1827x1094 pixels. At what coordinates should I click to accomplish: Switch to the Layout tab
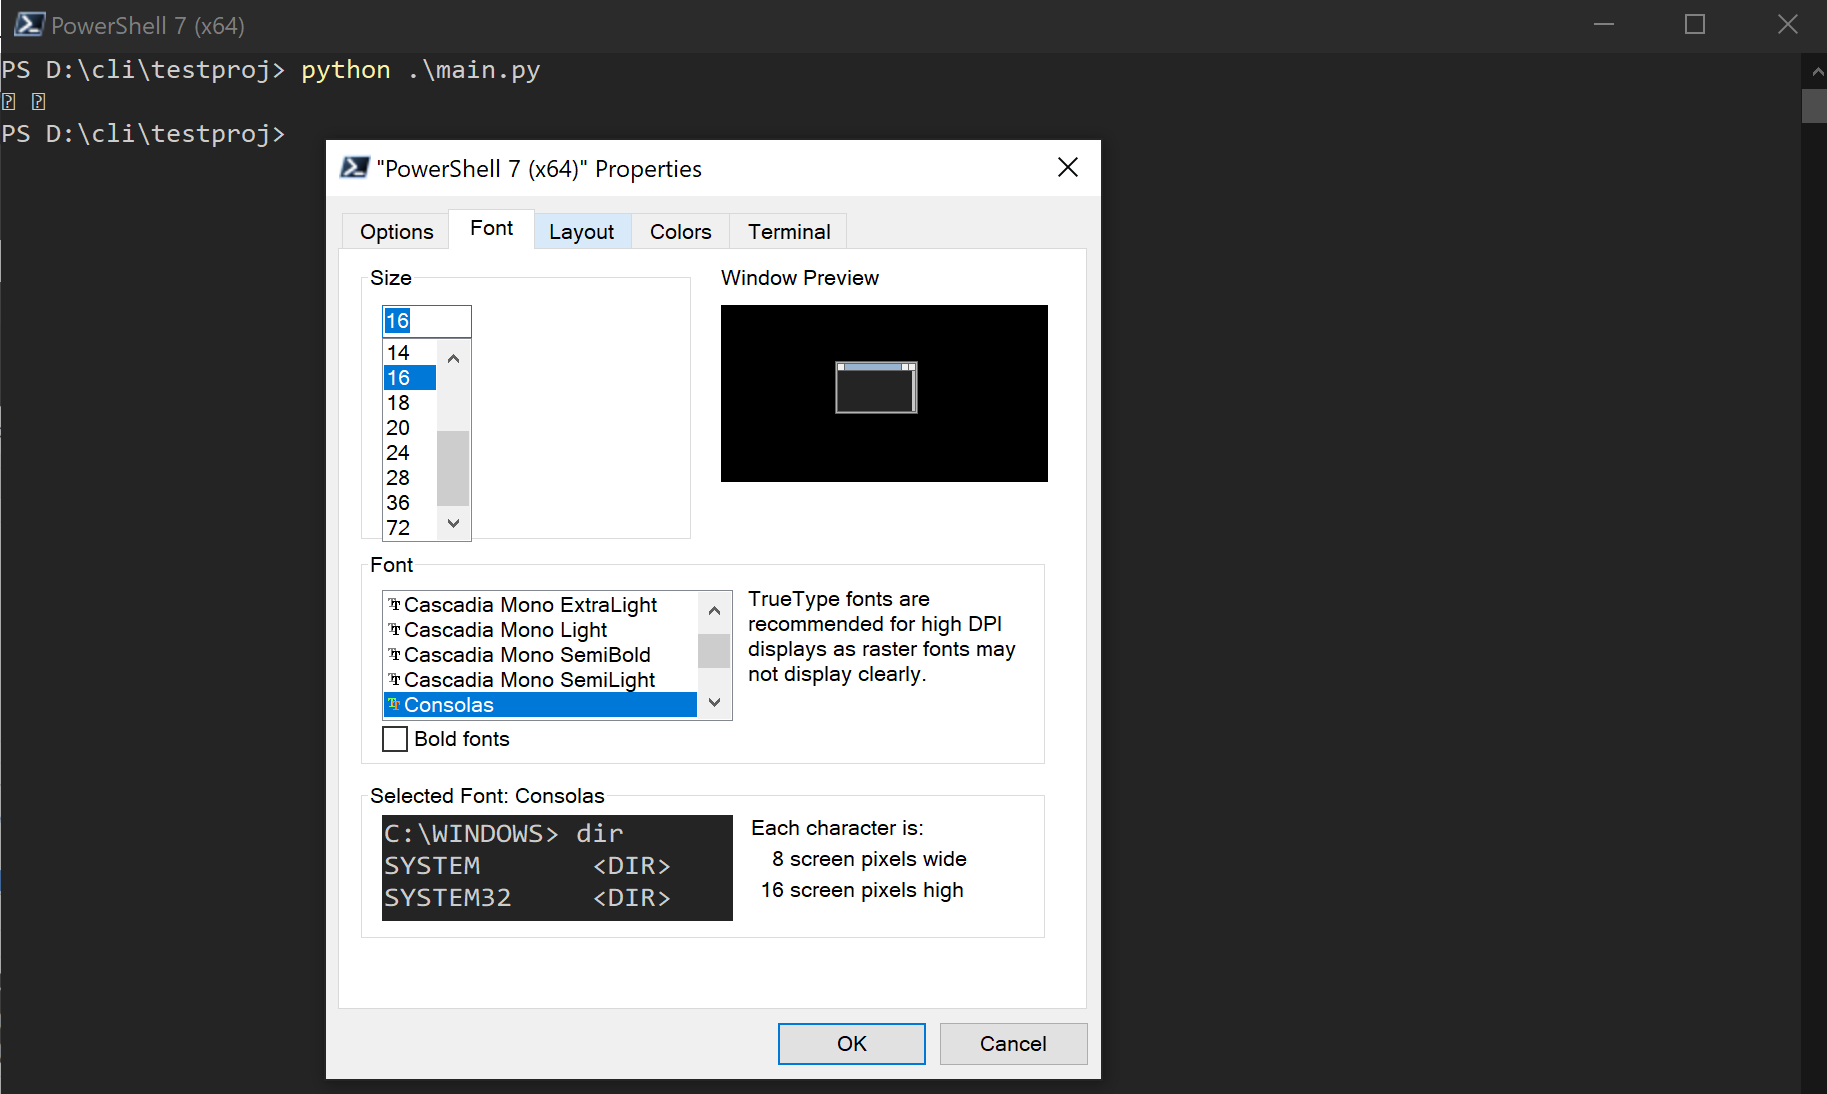click(x=582, y=231)
